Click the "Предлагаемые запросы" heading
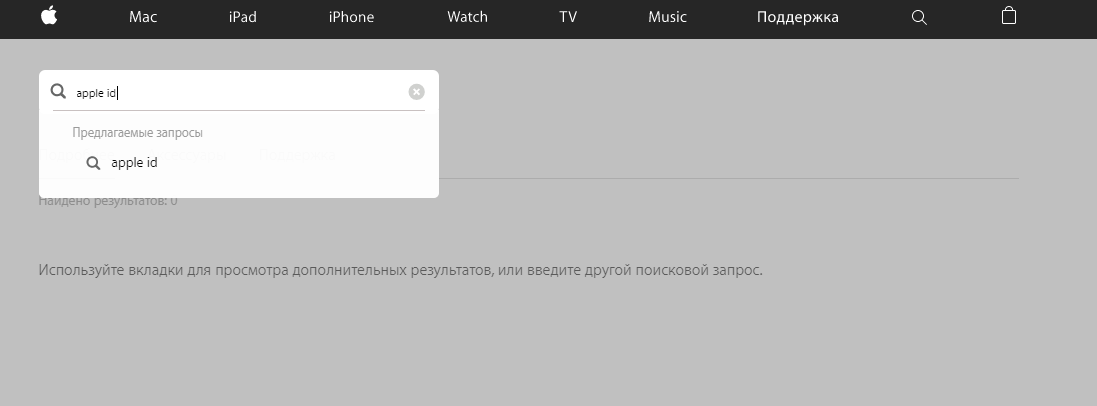1097x406 pixels. point(138,133)
